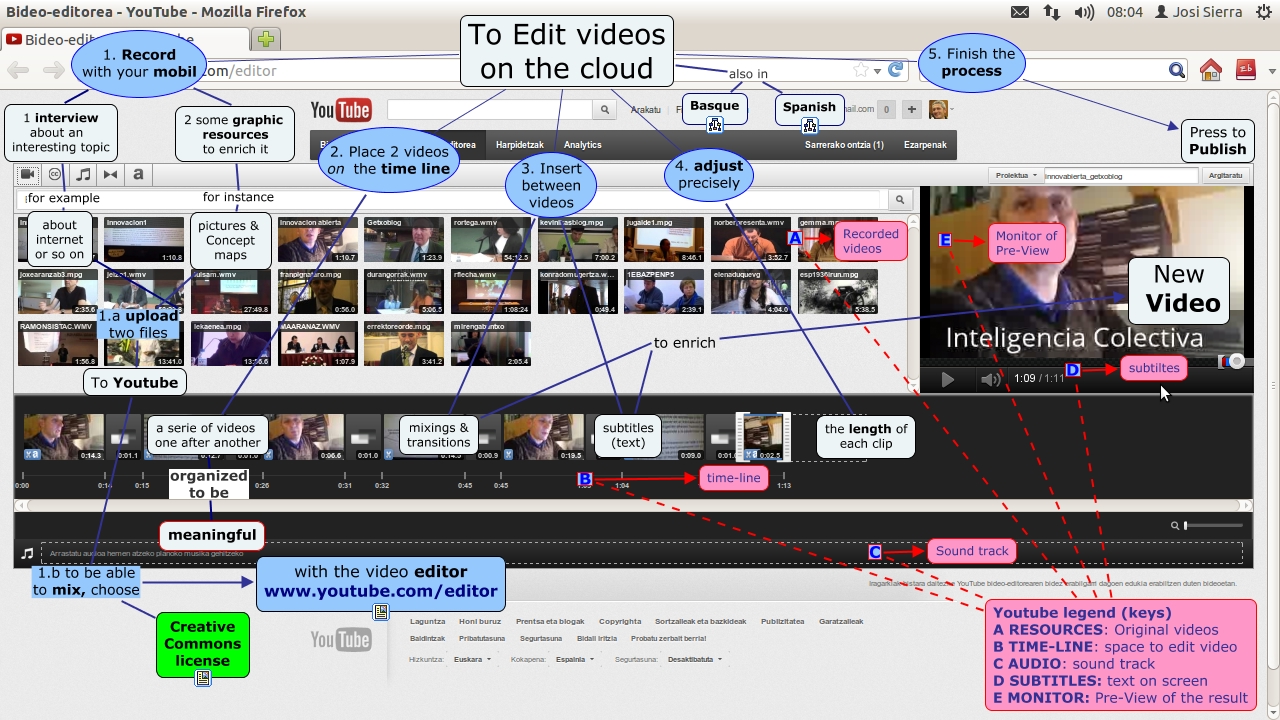
Task: Switch to the Harpidetzak tab
Action: [520, 145]
